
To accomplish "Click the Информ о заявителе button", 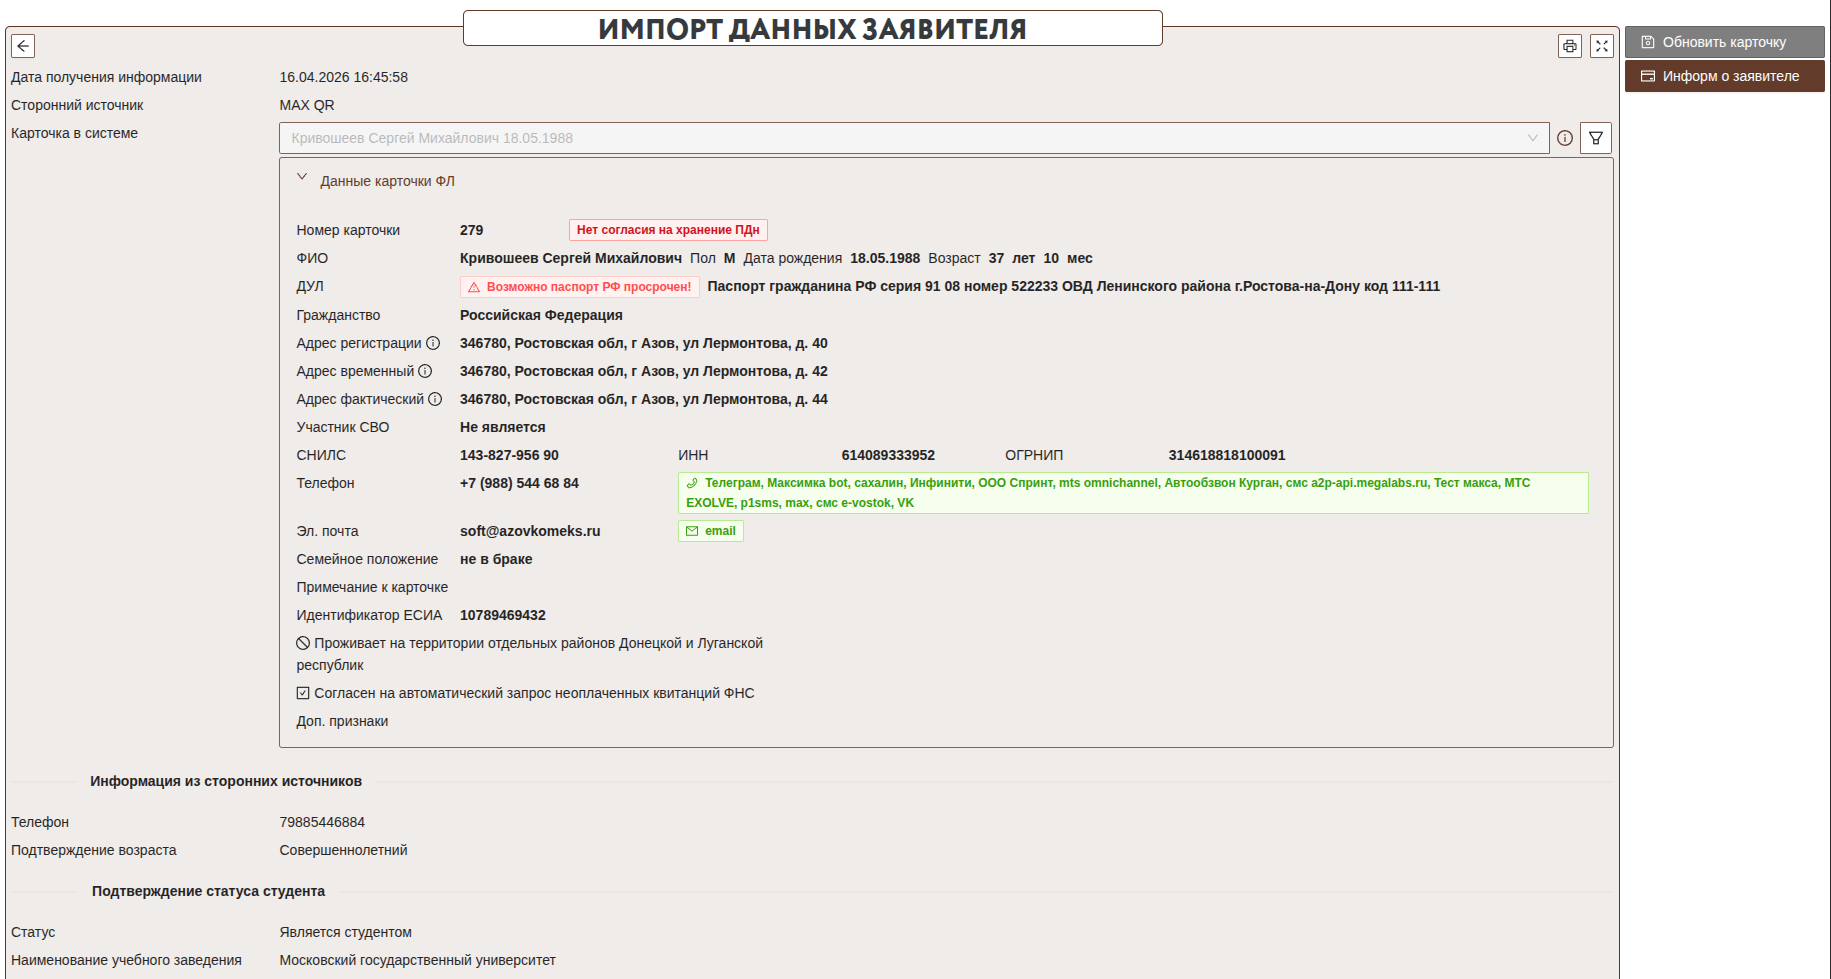I will coord(1724,76).
